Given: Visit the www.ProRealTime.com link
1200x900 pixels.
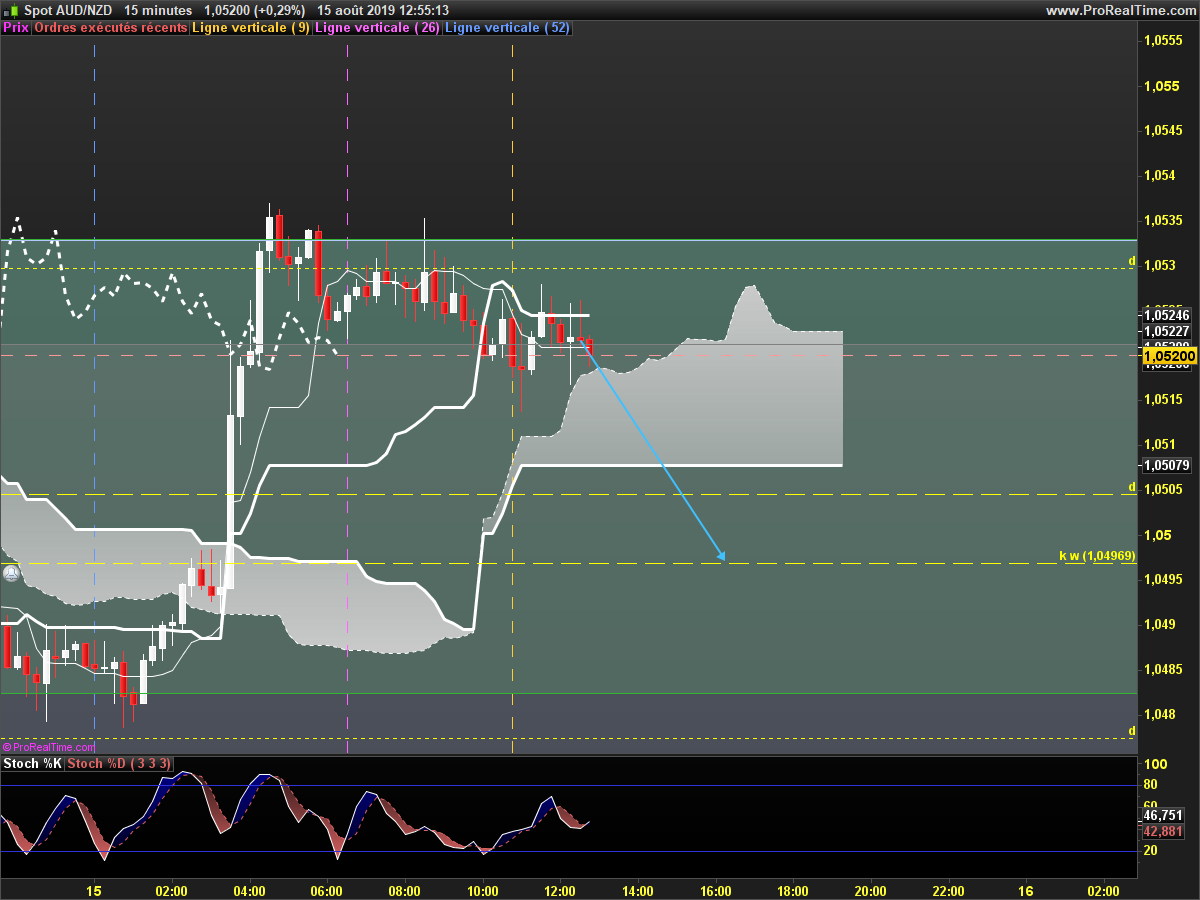Looking at the screenshot, I should pyautogui.click(x=1120, y=10).
